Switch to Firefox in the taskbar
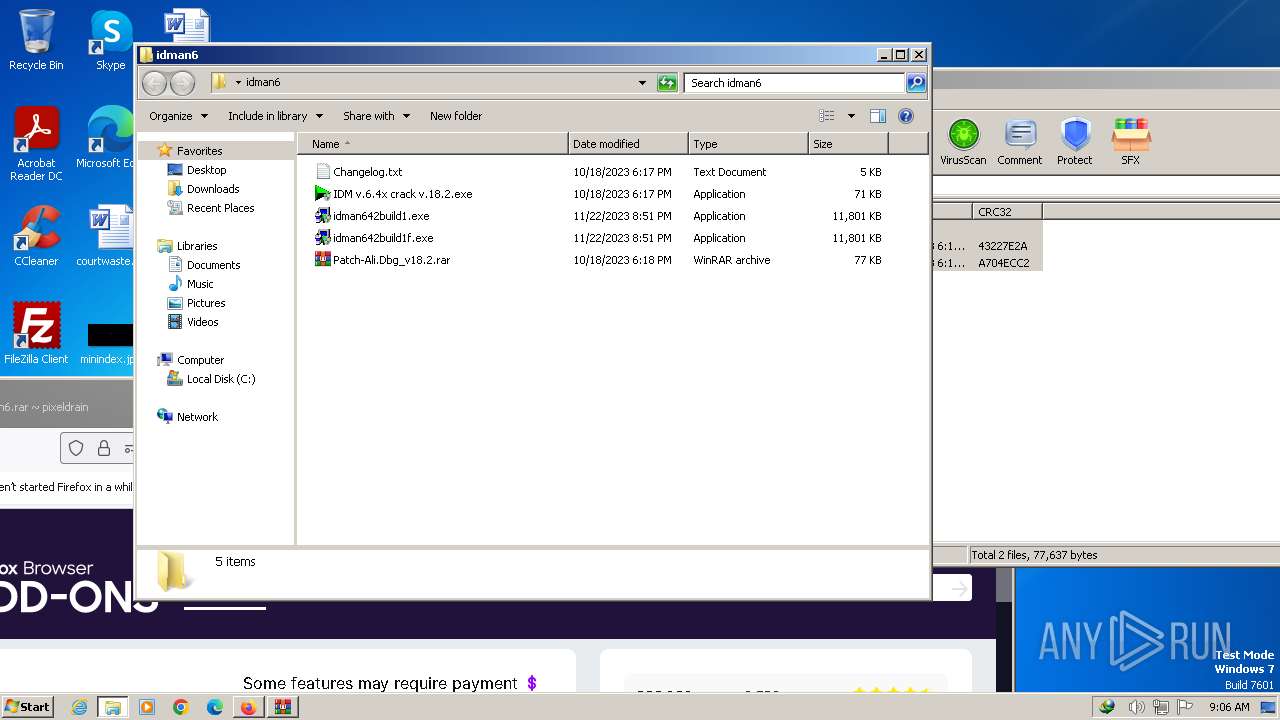The image size is (1280, 720). (248, 707)
